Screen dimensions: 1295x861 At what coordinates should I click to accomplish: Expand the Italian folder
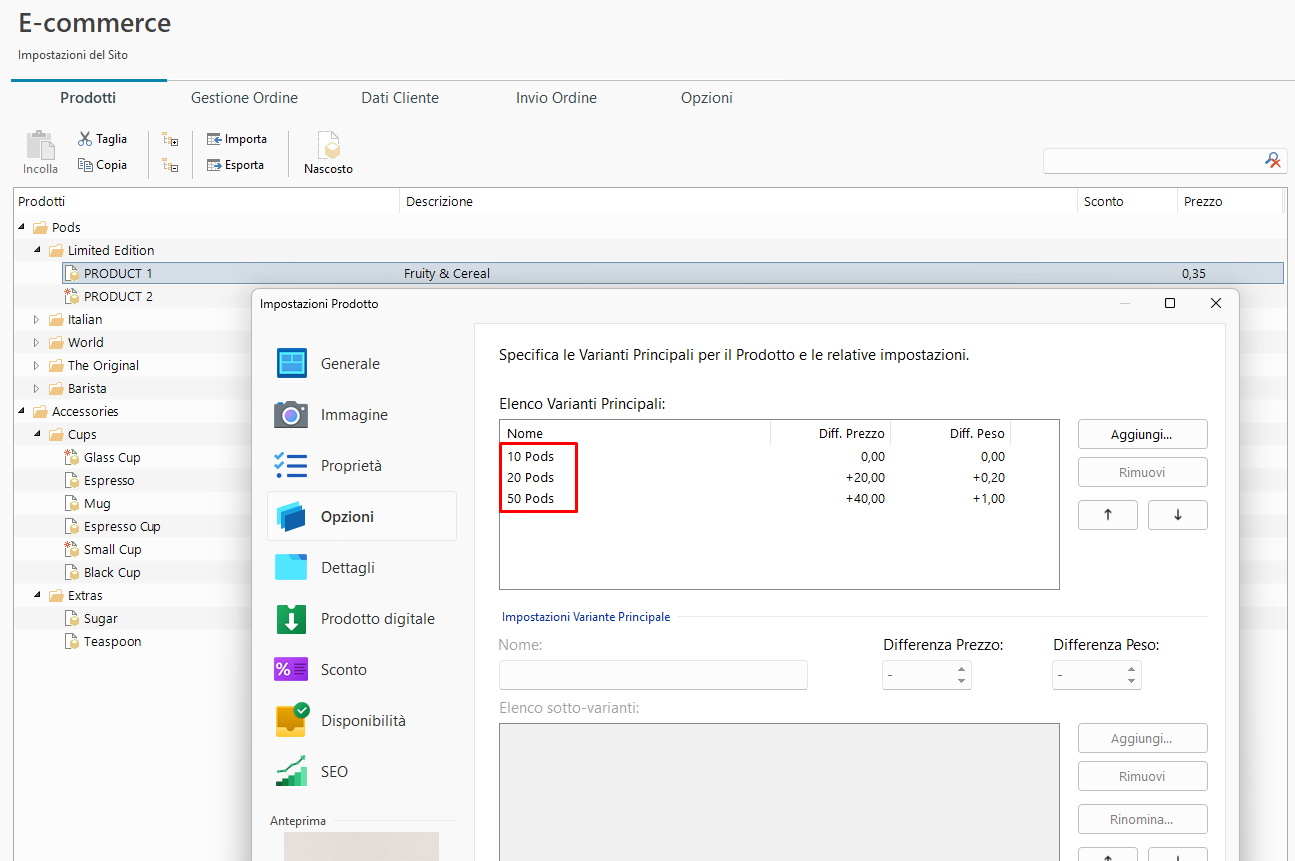tap(38, 319)
